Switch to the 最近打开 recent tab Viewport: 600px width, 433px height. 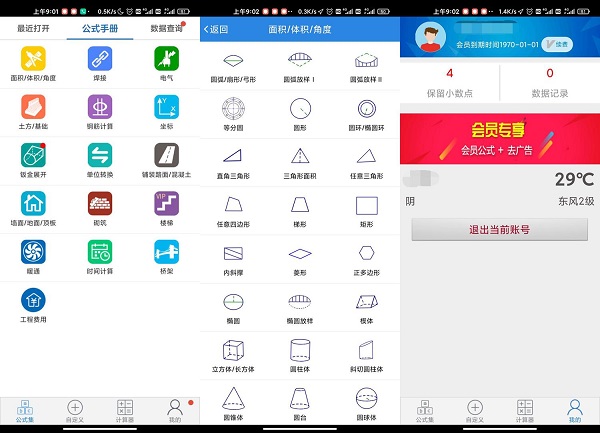point(33,28)
